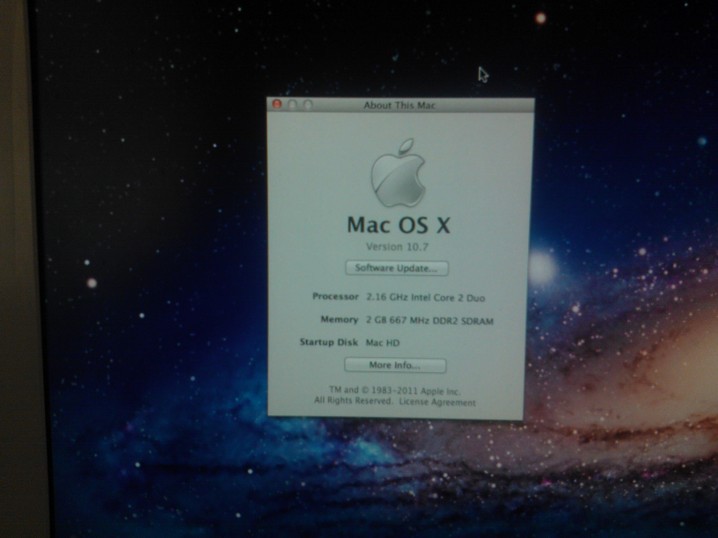Close the About This Mac window

pyautogui.click(x=277, y=104)
